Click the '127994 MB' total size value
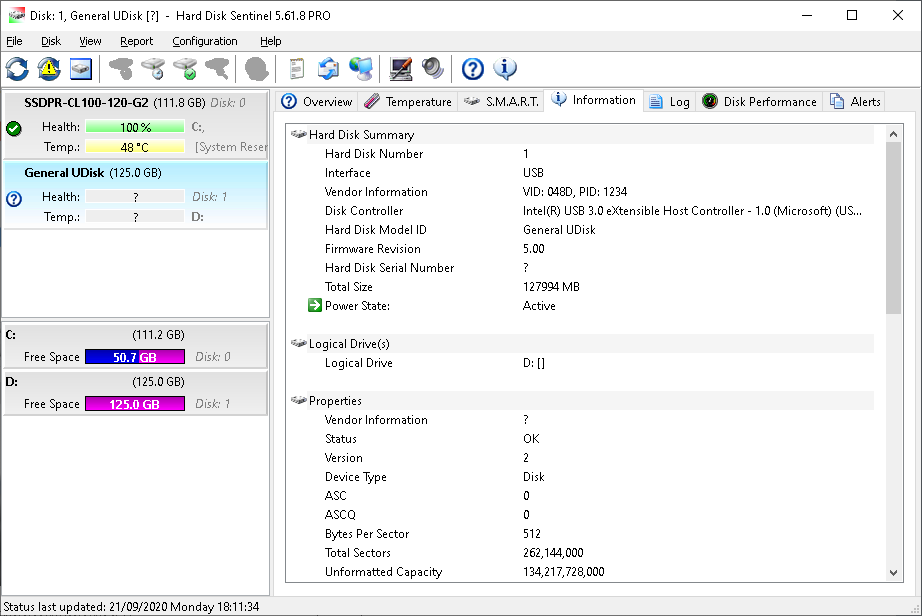Viewport: 922px width, 616px height. coord(551,287)
